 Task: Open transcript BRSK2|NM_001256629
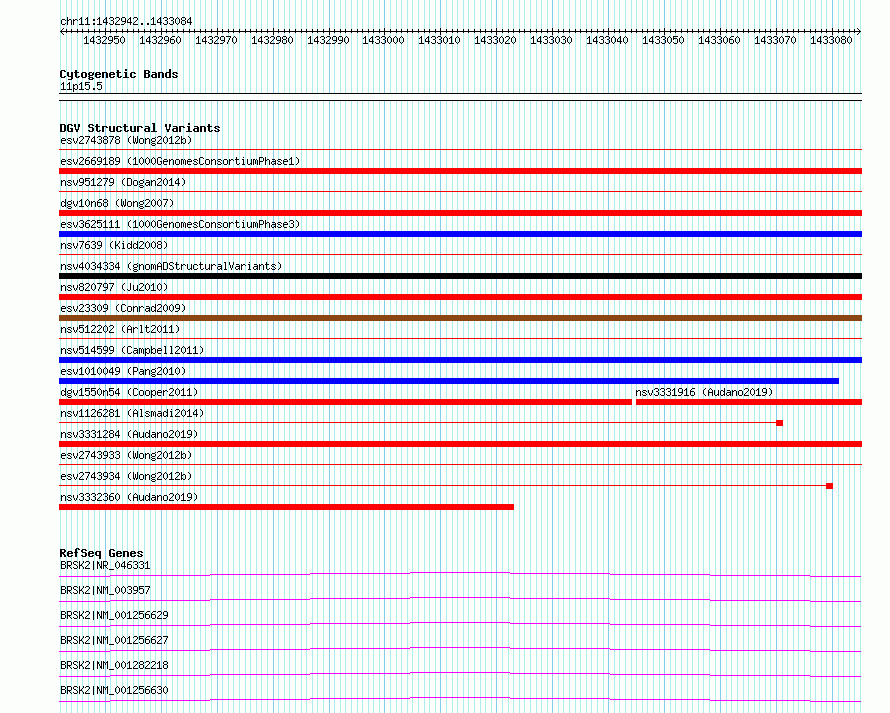pyautogui.click(x=114, y=615)
